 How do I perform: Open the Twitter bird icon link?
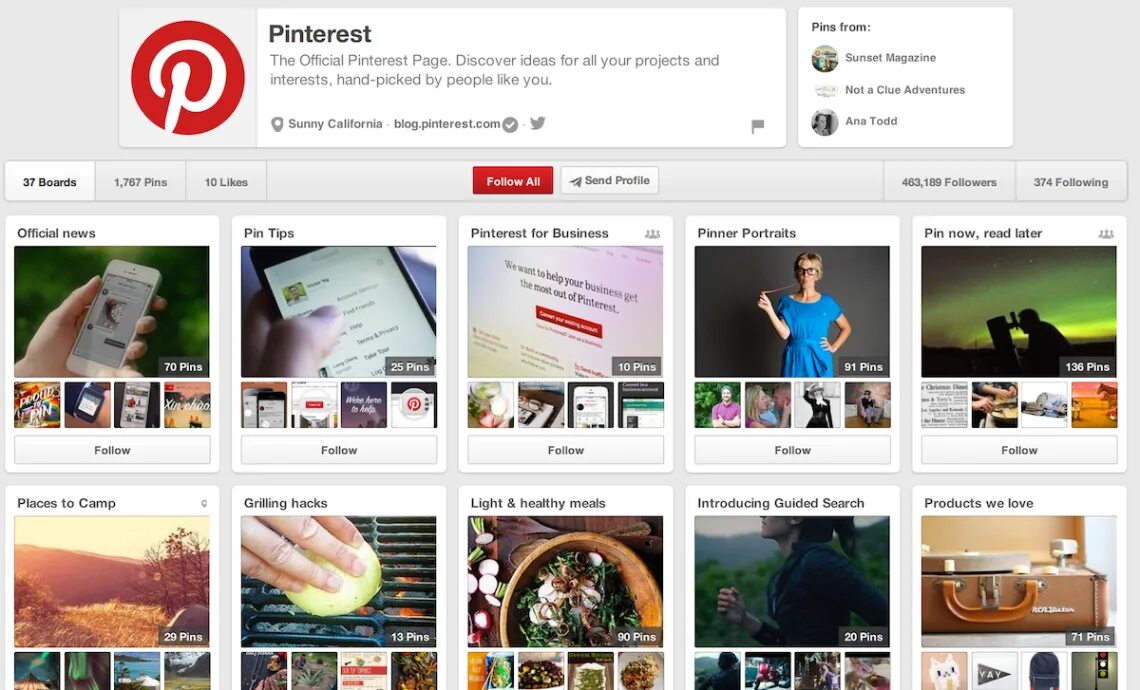(x=537, y=123)
